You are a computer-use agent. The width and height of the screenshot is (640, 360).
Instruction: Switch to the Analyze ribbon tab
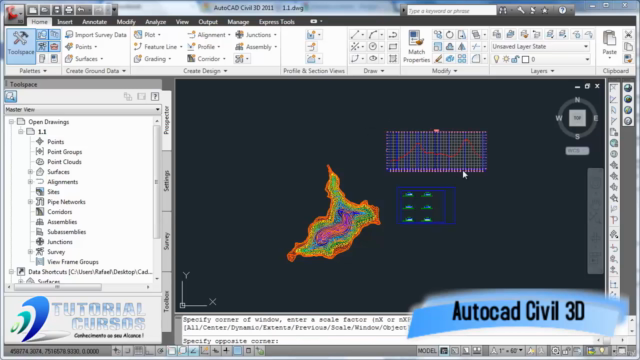click(x=156, y=22)
